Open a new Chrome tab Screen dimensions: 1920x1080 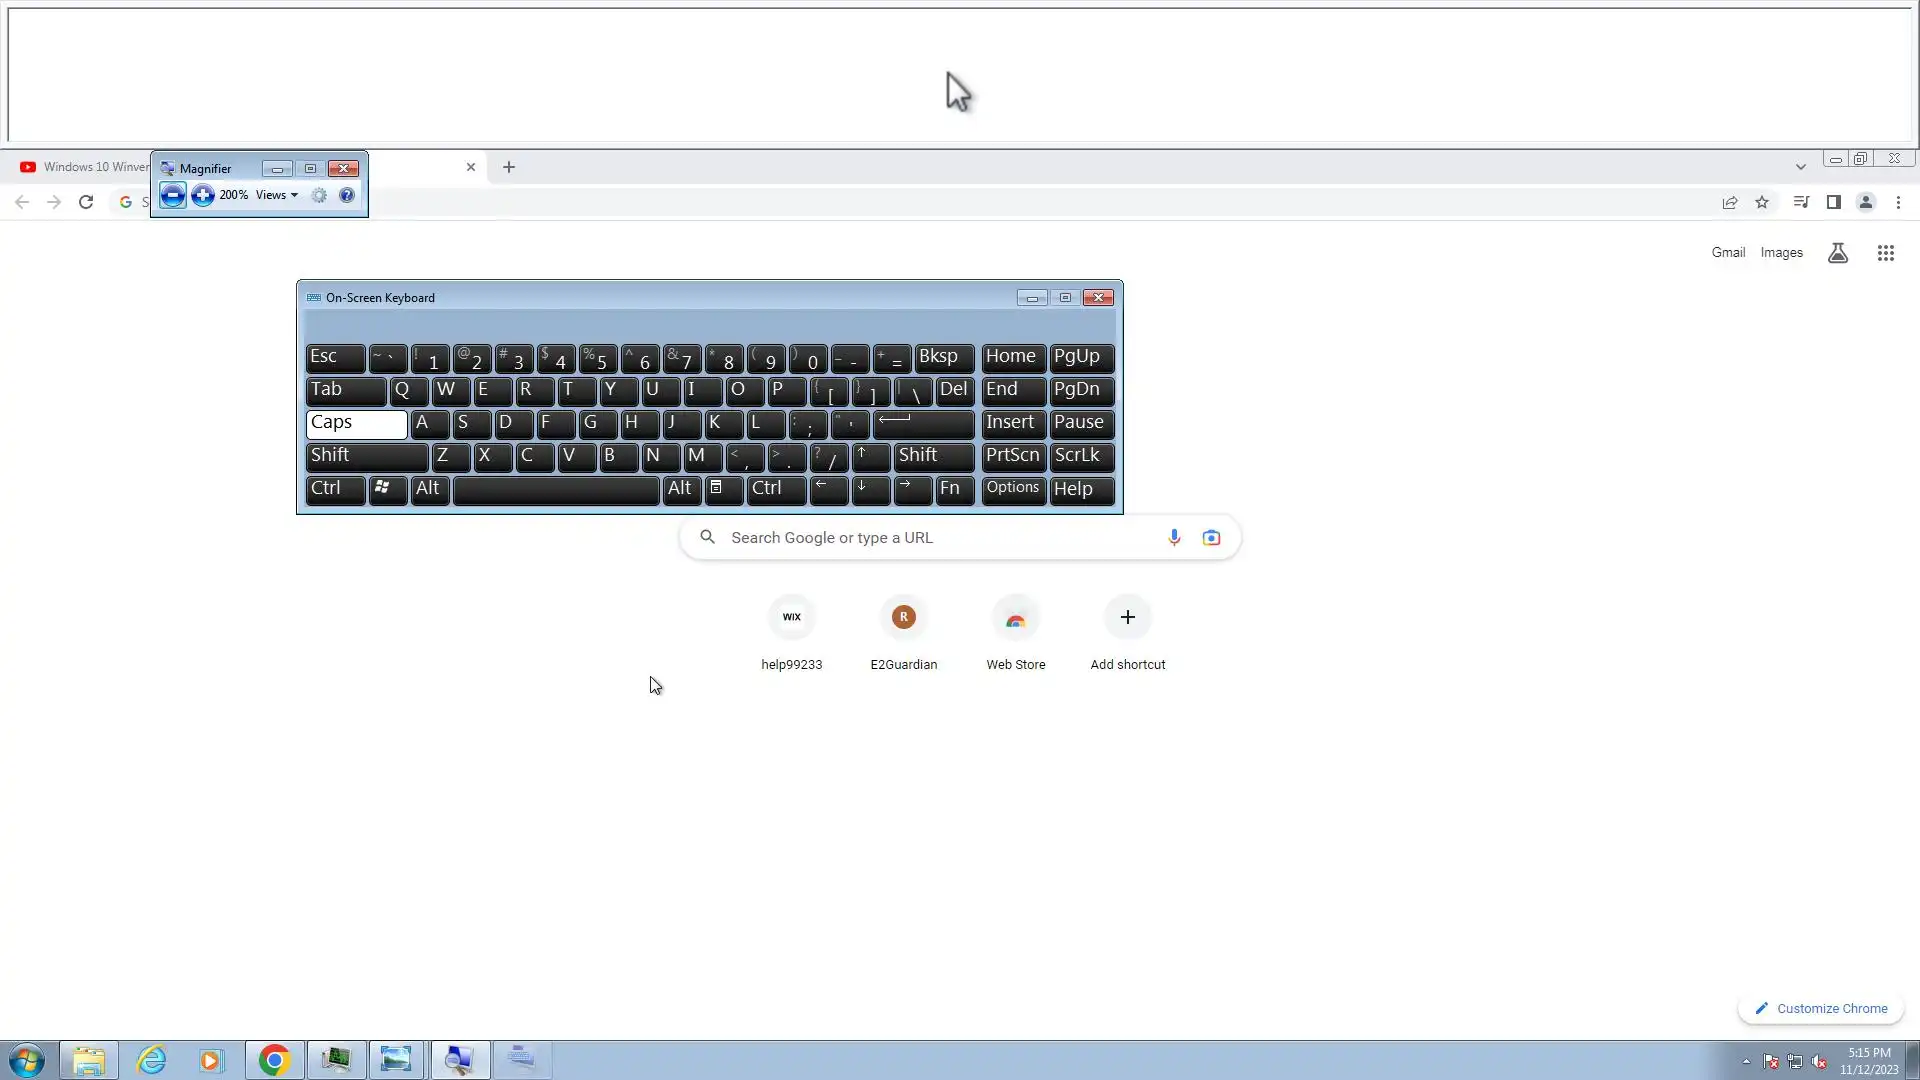[x=509, y=167]
